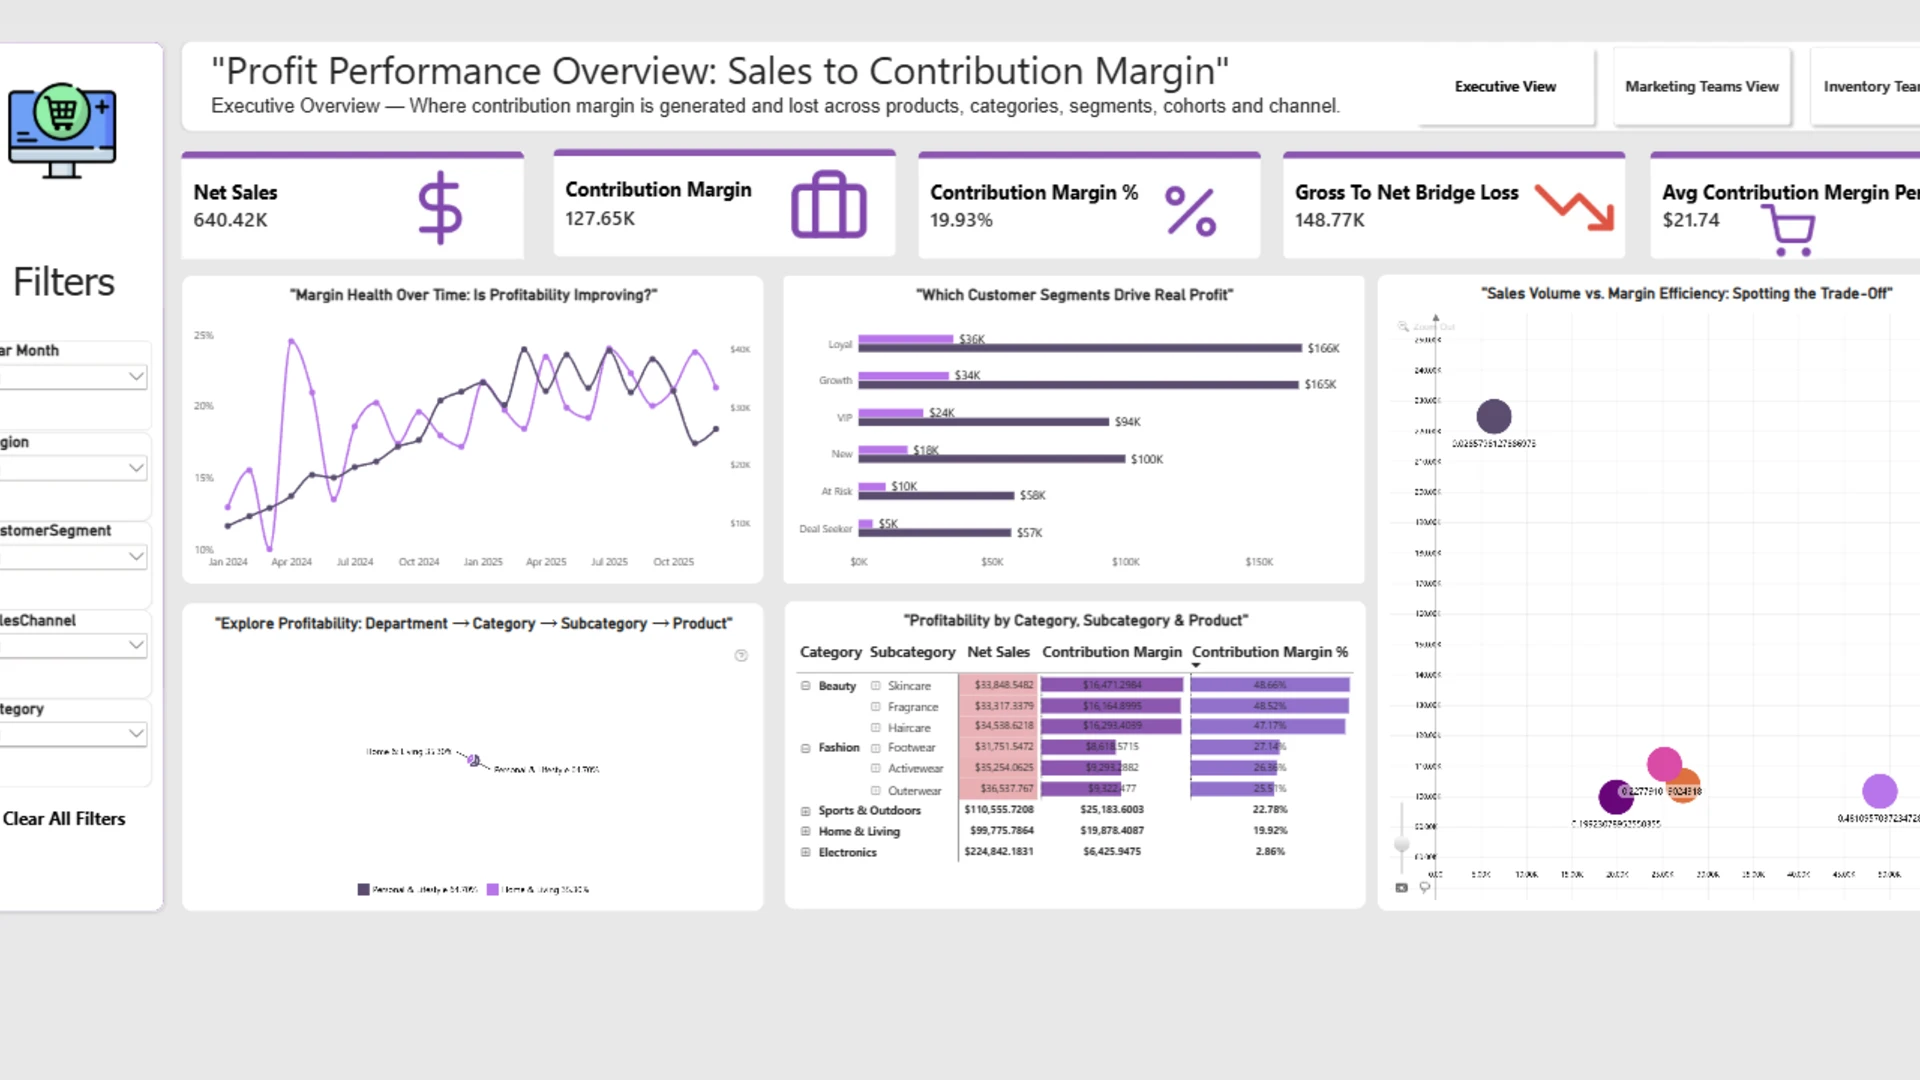Expand the Electronics category row
The height and width of the screenshot is (1080, 1920).
pos(805,852)
